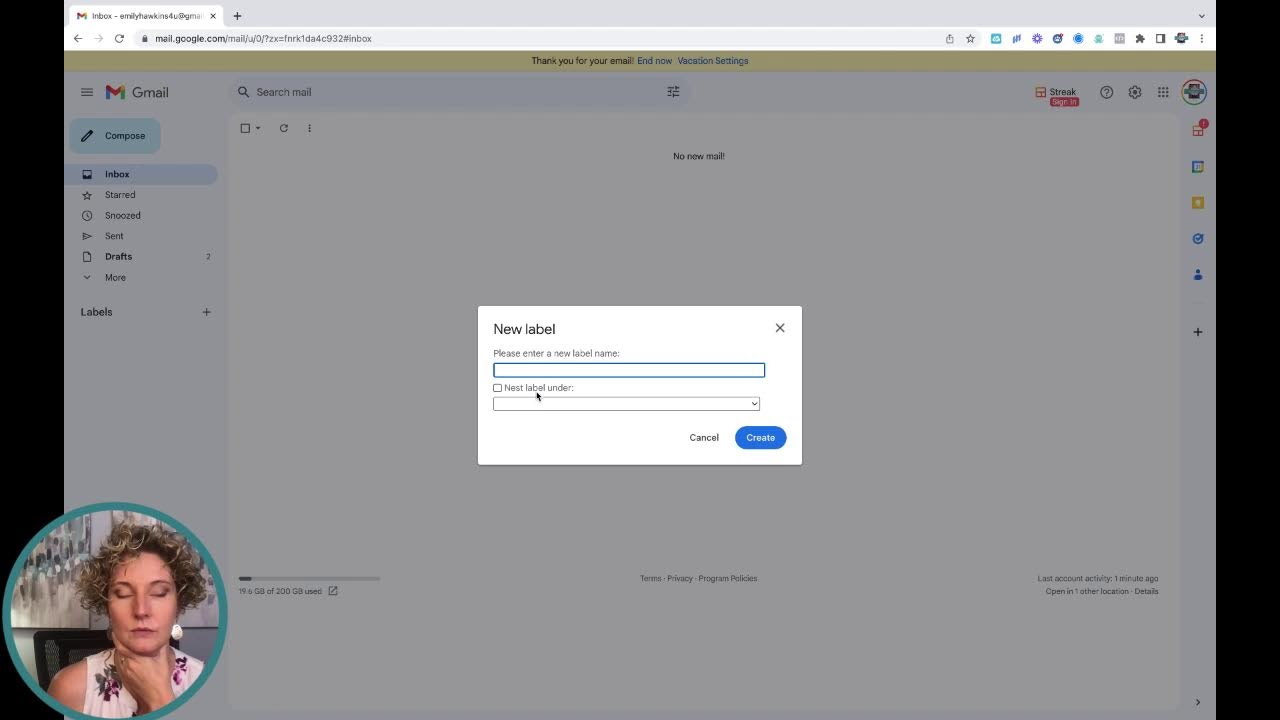The height and width of the screenshot is (720, 1280).
Task: Open the Google apps grid
Action: pyautogui.click(x=1163, y=92)
